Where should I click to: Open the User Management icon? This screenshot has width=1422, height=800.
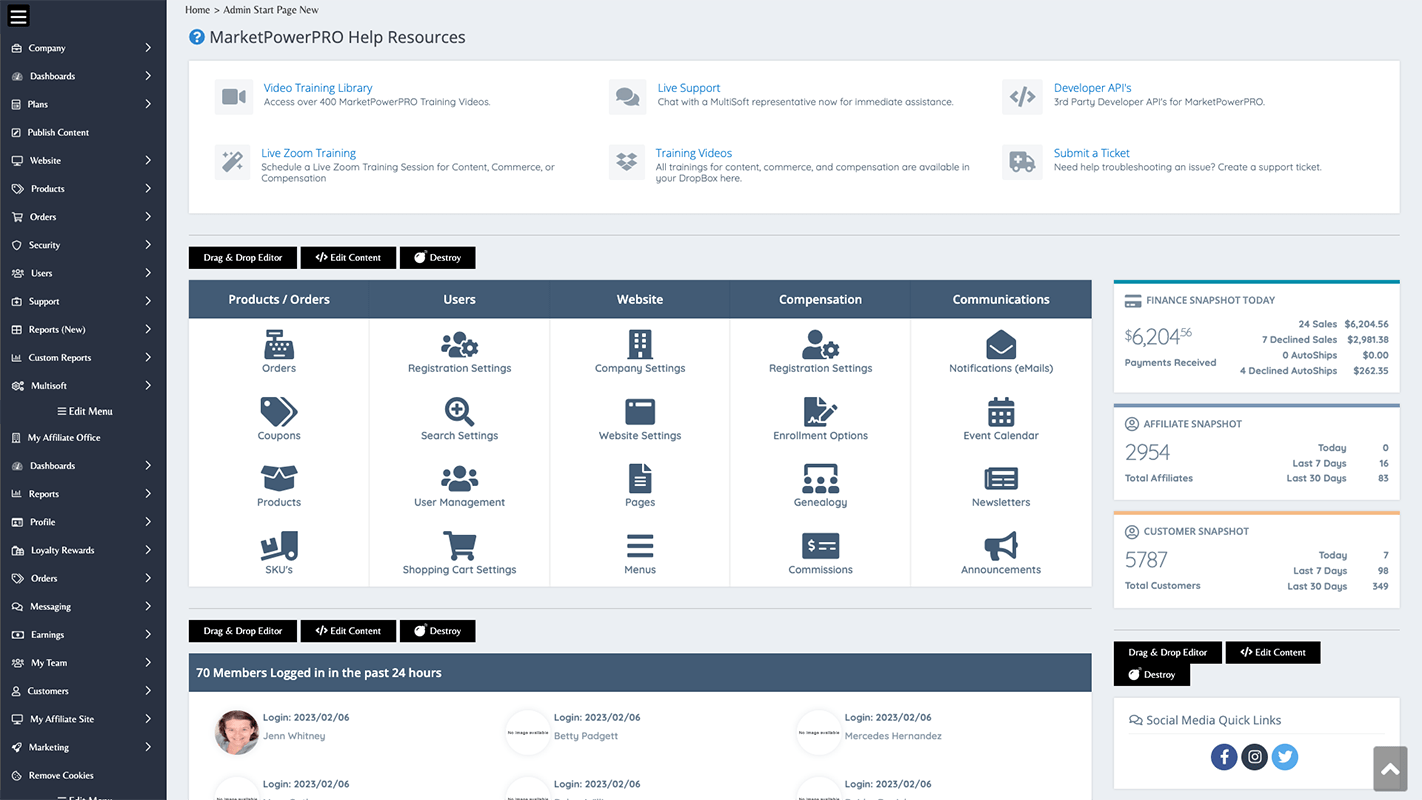coord(460,478)
